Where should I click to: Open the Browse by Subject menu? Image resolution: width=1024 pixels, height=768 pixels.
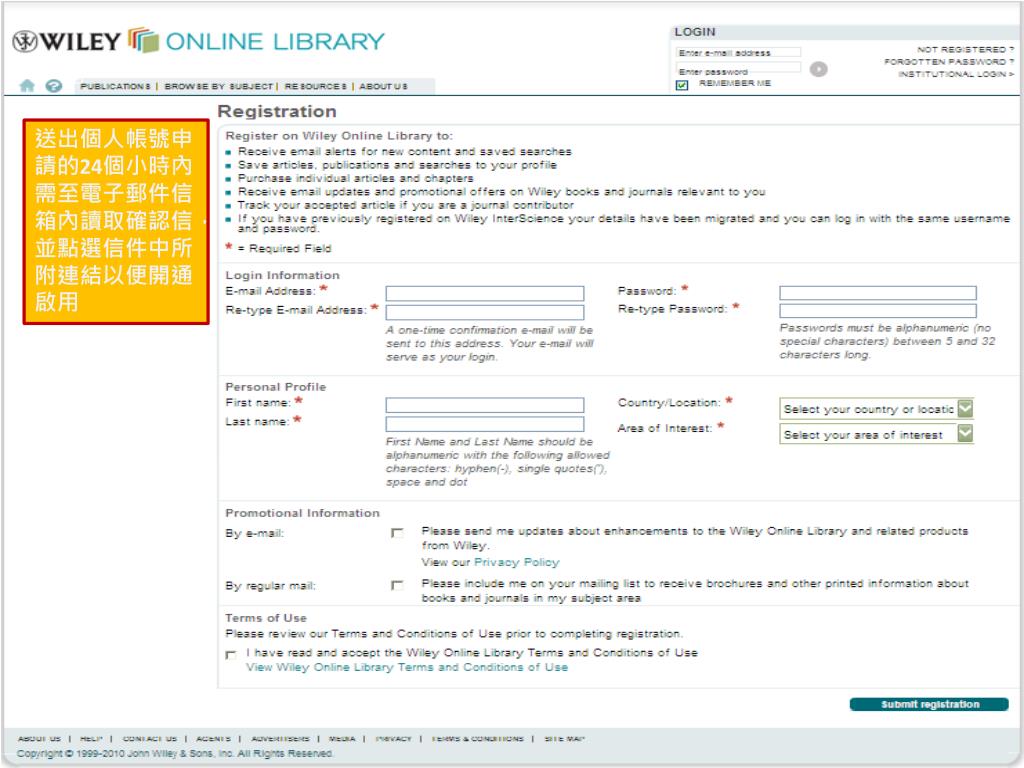coord(219,86)
